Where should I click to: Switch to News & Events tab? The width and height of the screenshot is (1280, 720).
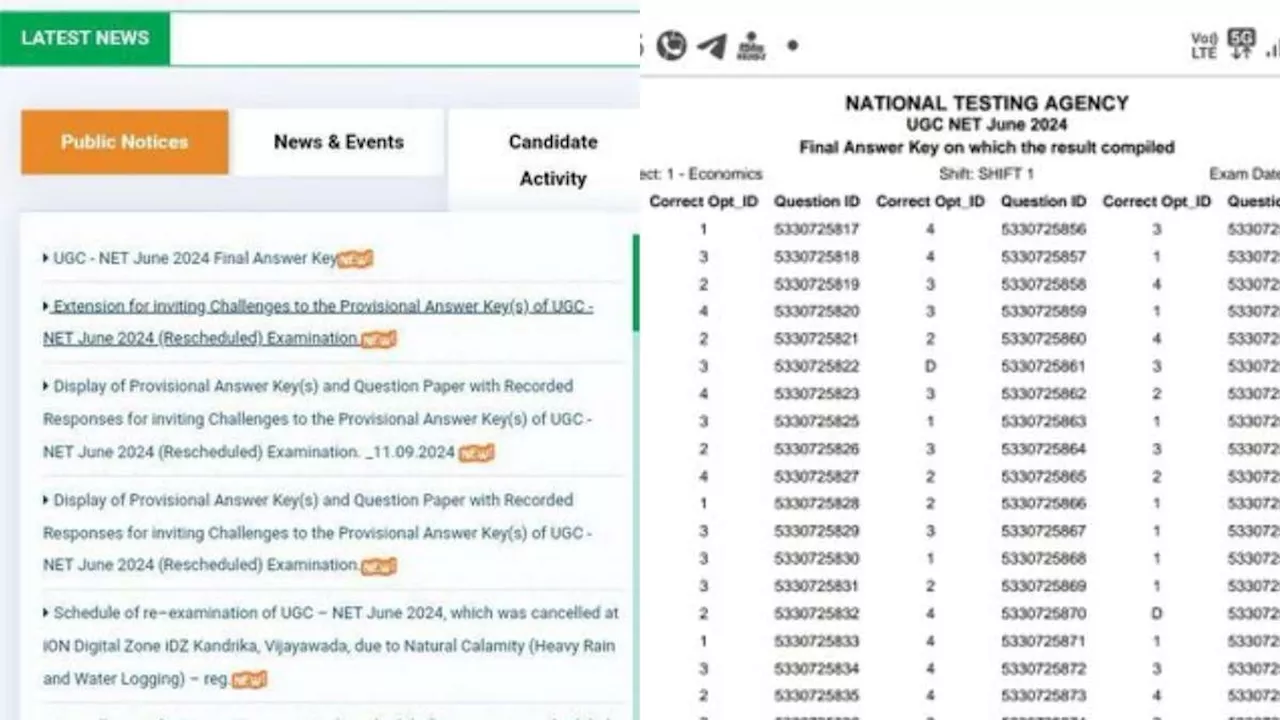coord(339,142)
